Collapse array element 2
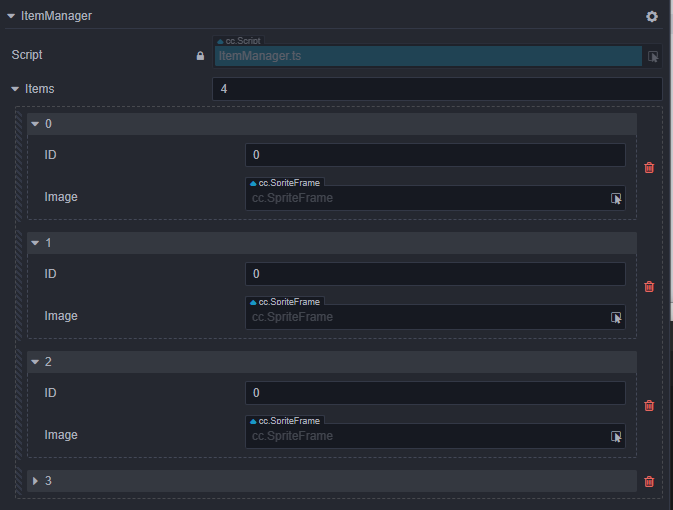The image size is (673, 510). pyautogui.click(x=36, y=362)
